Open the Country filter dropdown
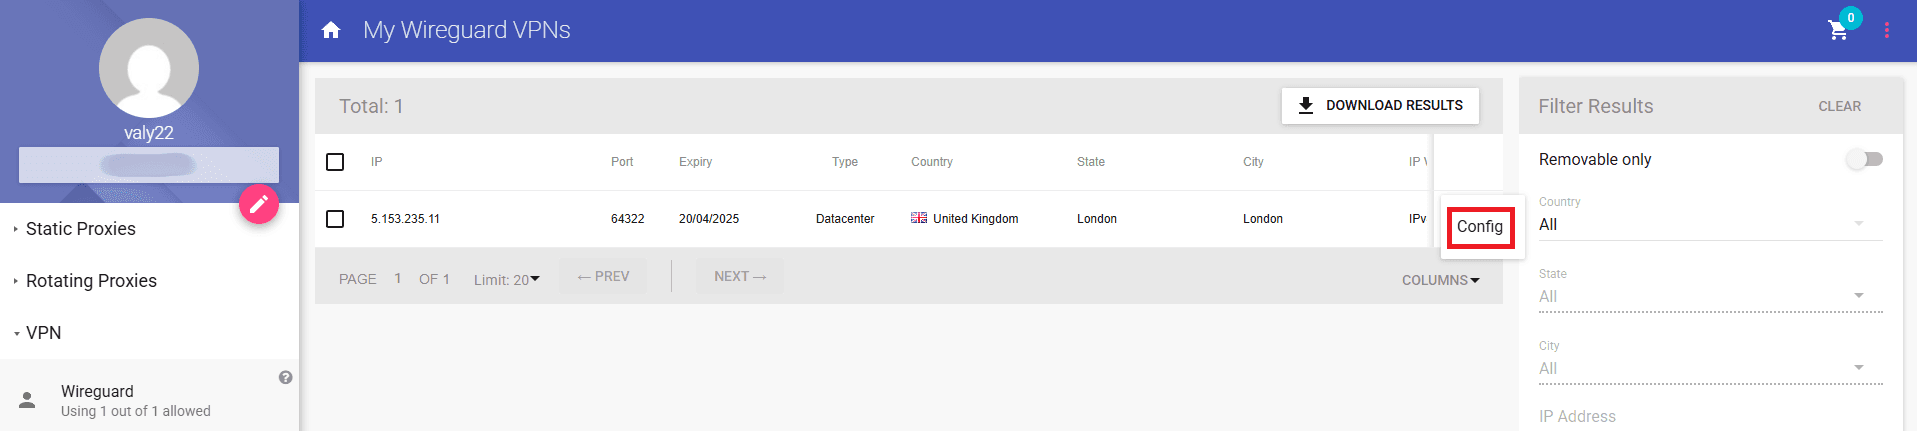Screen dimensions: 1917x431 [x=1709, y=224]
